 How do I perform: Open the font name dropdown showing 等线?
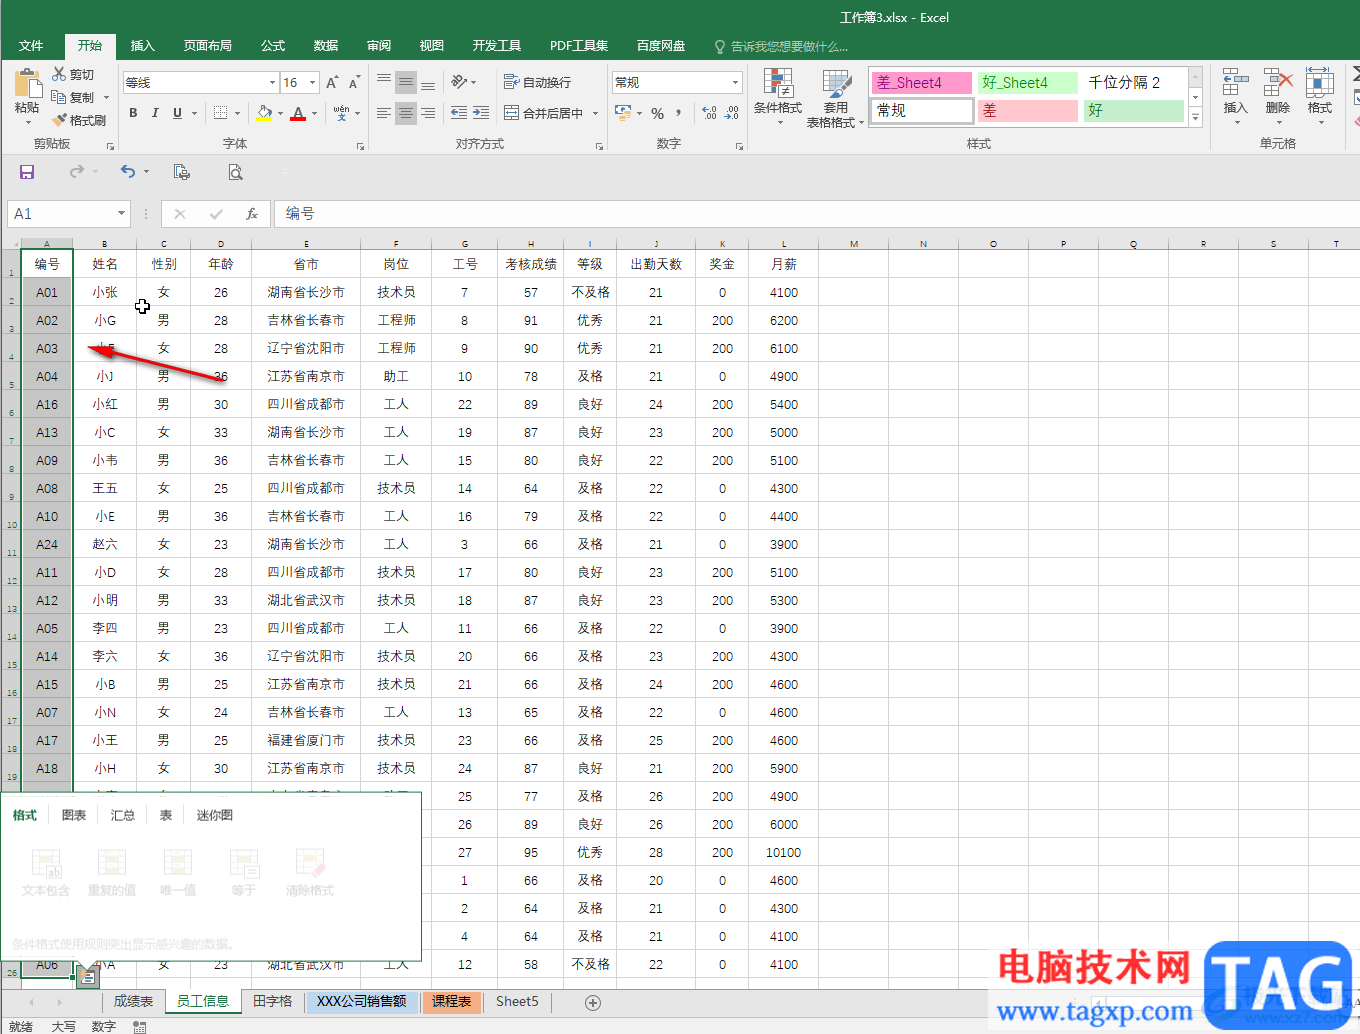coord(272,82)
